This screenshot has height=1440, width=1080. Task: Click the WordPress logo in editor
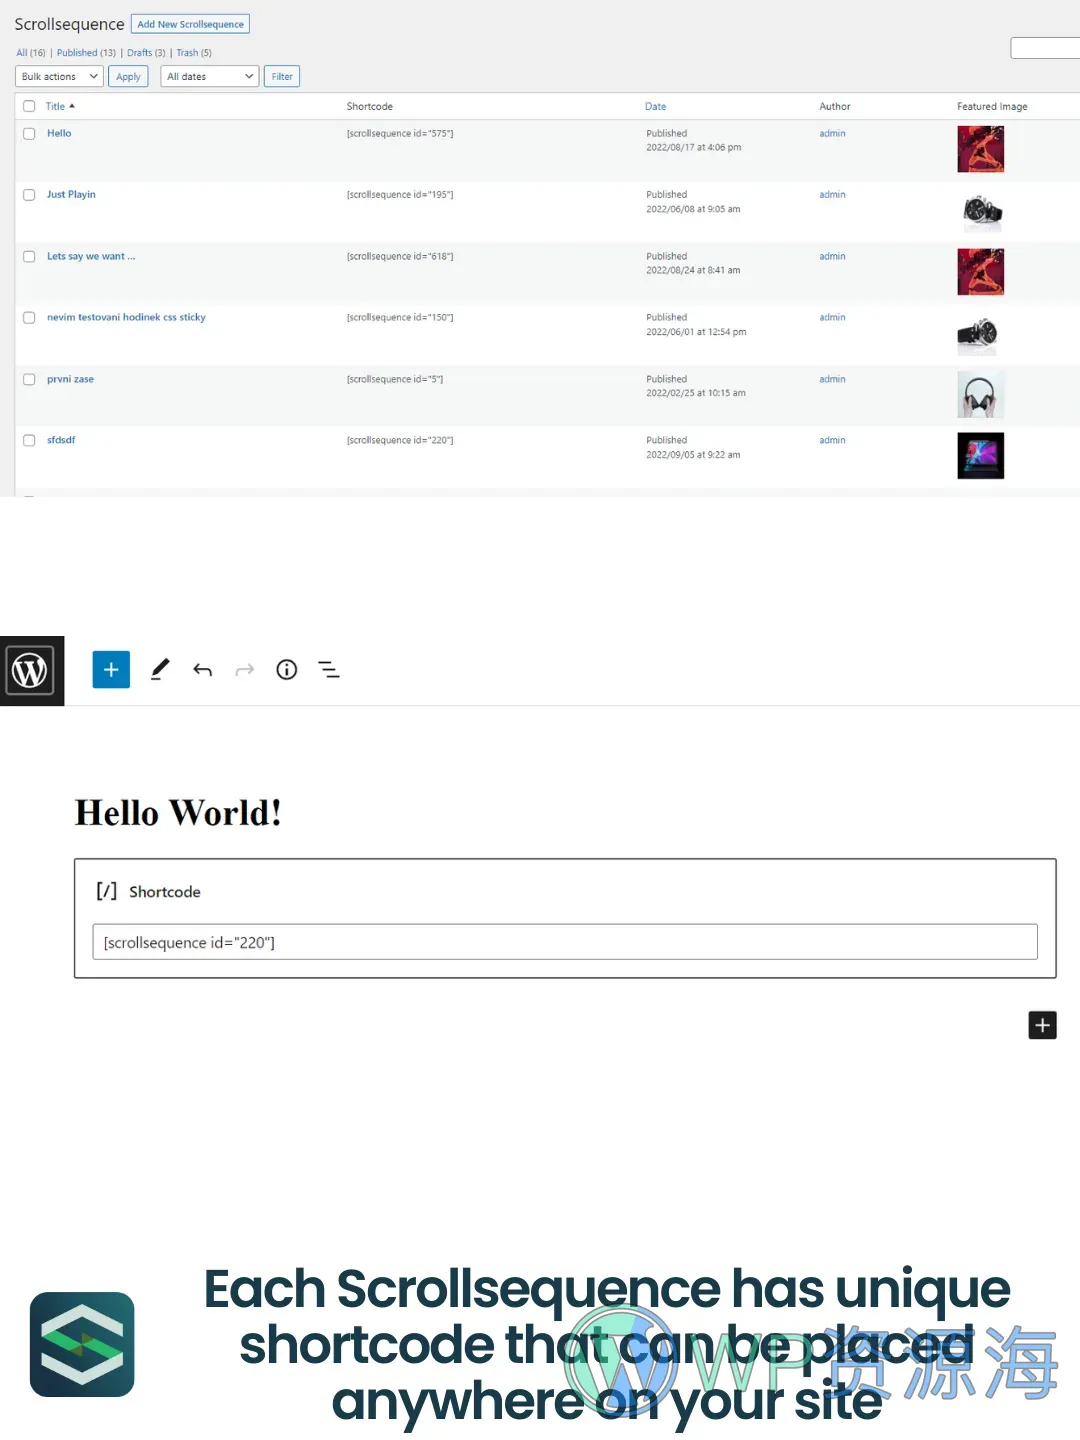click(x=31, y=670)
